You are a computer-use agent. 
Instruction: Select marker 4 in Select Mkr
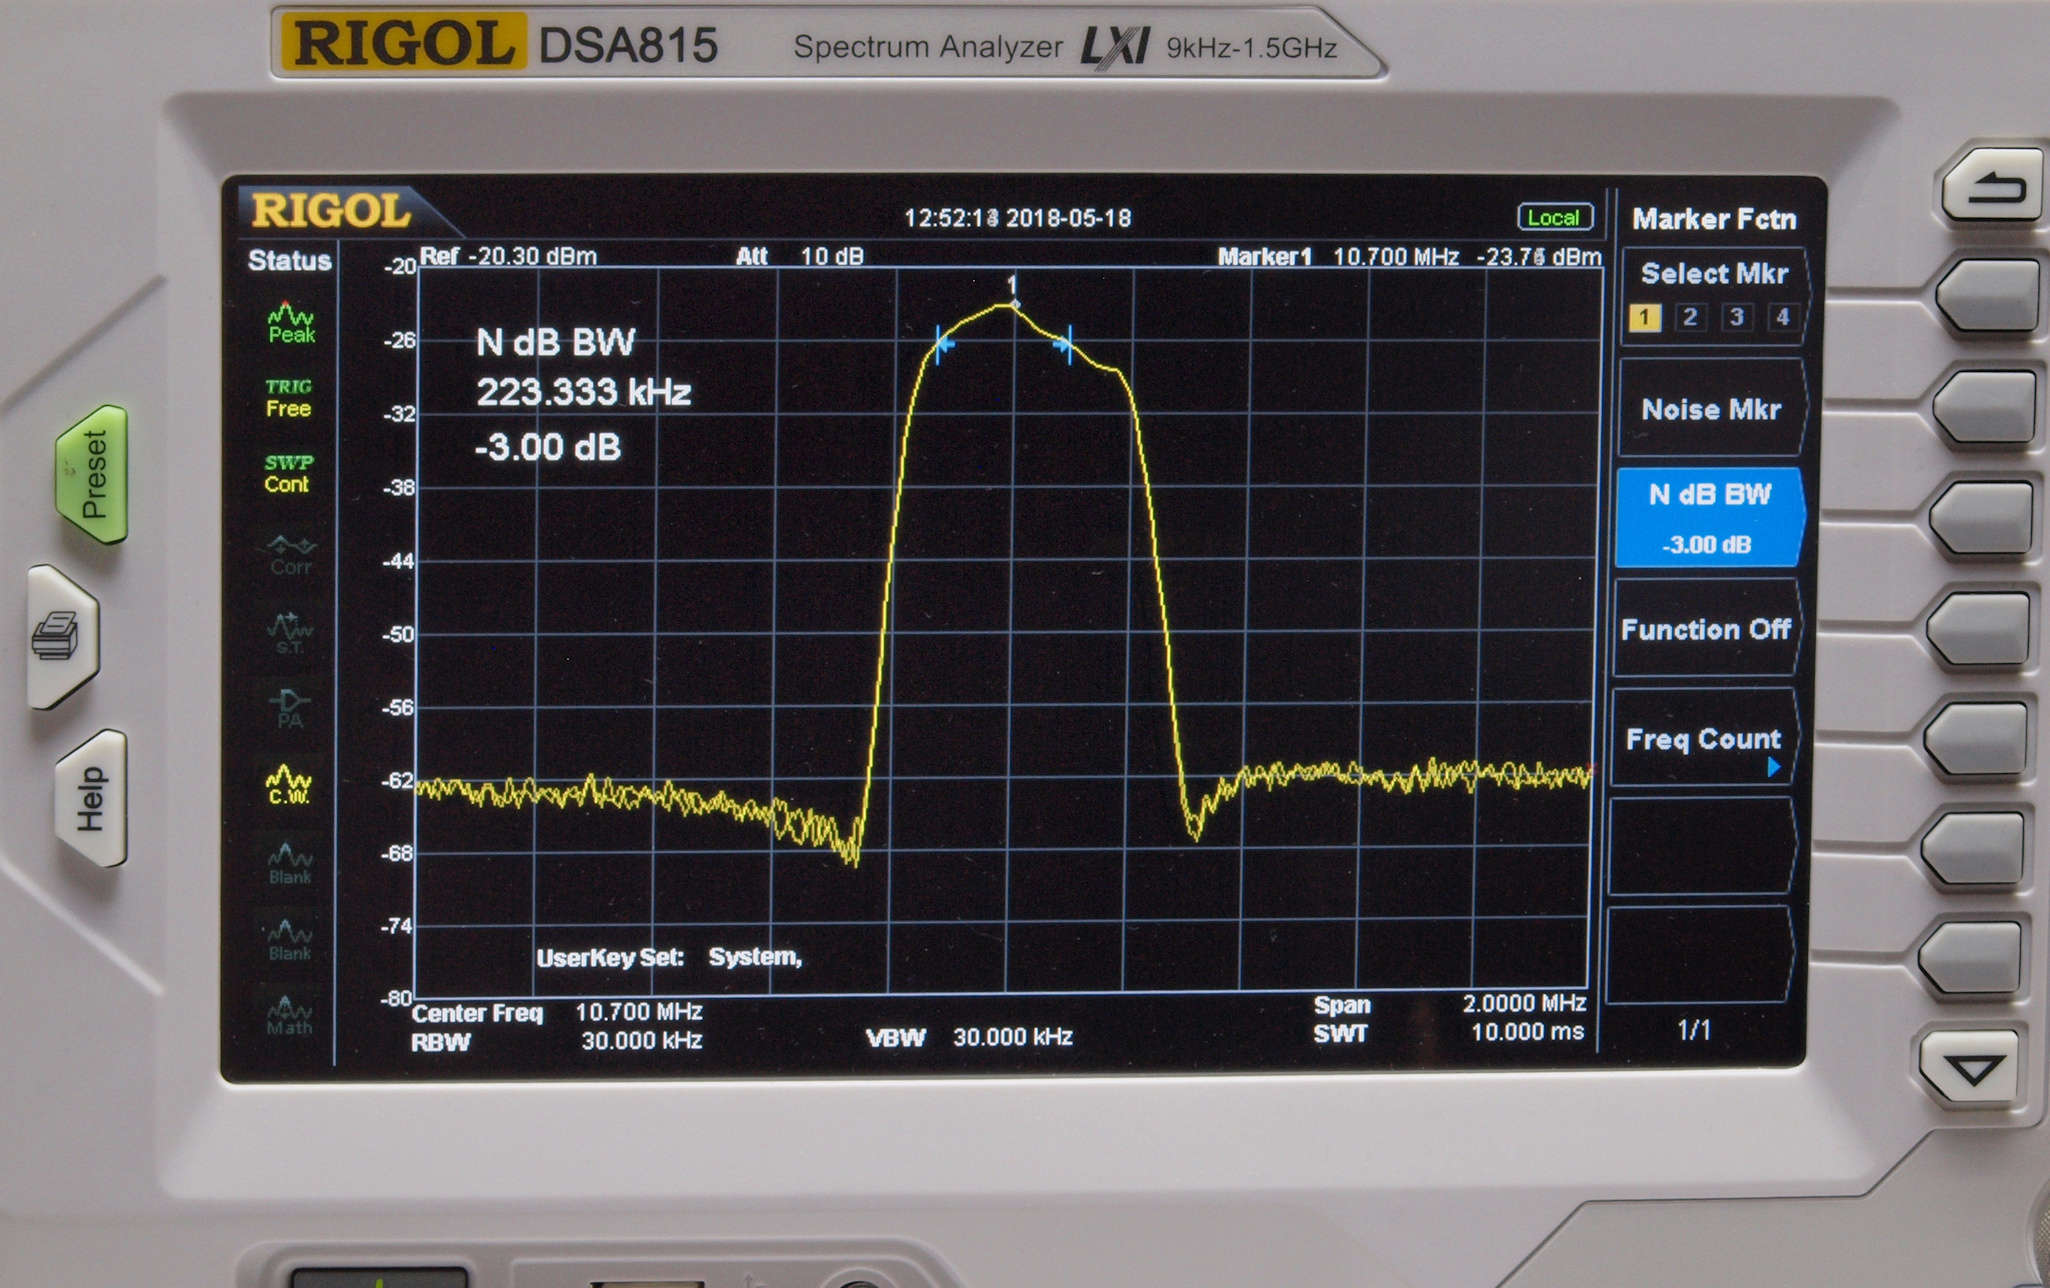1782,318
